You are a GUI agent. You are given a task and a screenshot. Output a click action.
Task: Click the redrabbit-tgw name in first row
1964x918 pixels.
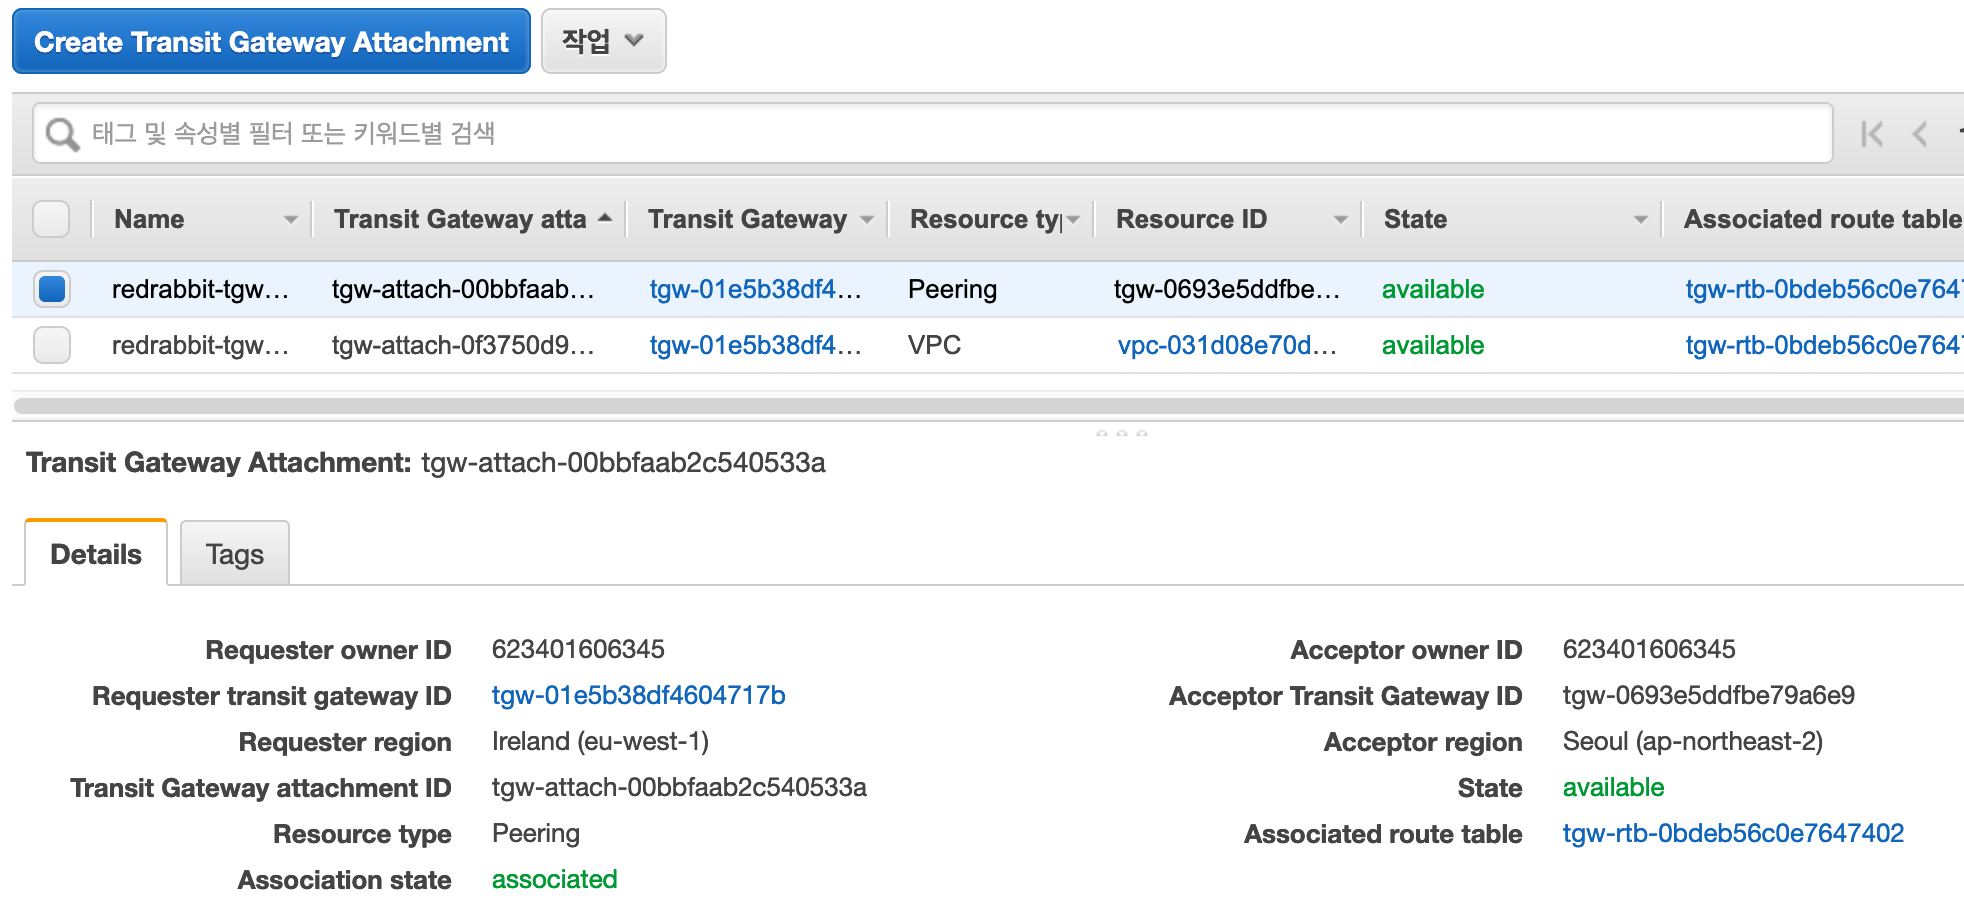(200, 289)
